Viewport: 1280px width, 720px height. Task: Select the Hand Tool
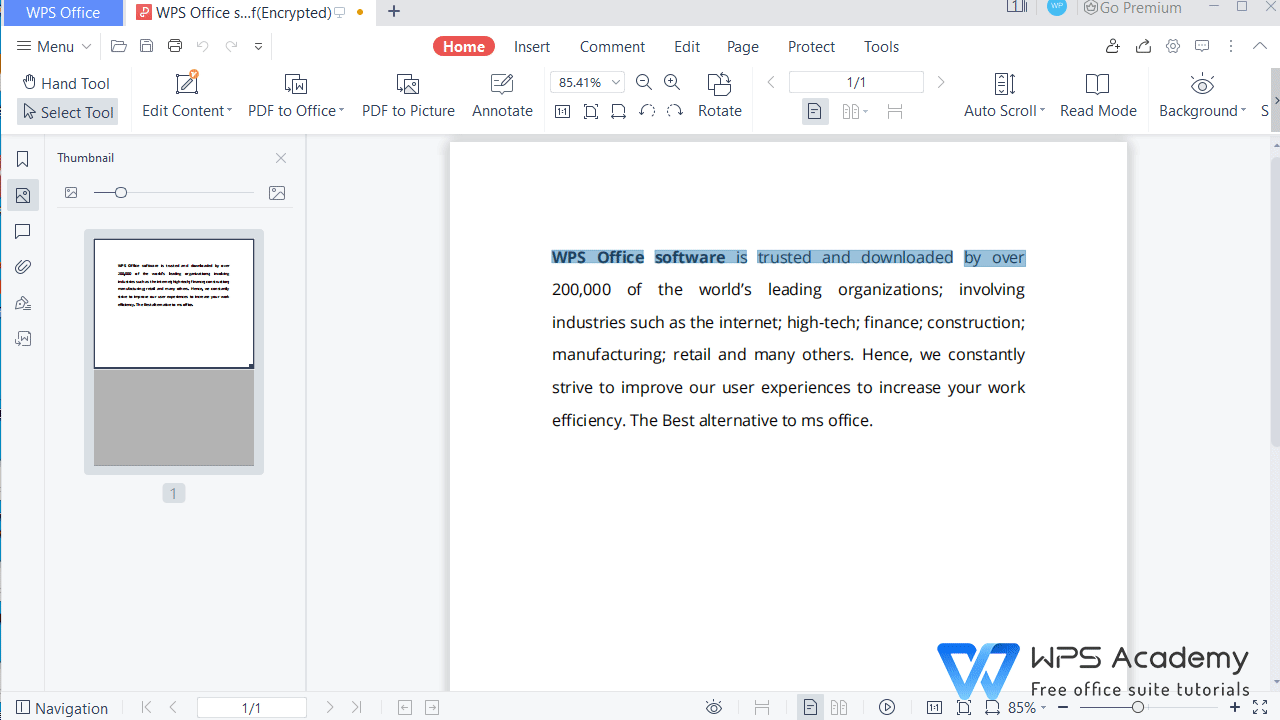[x=66, y=83]
